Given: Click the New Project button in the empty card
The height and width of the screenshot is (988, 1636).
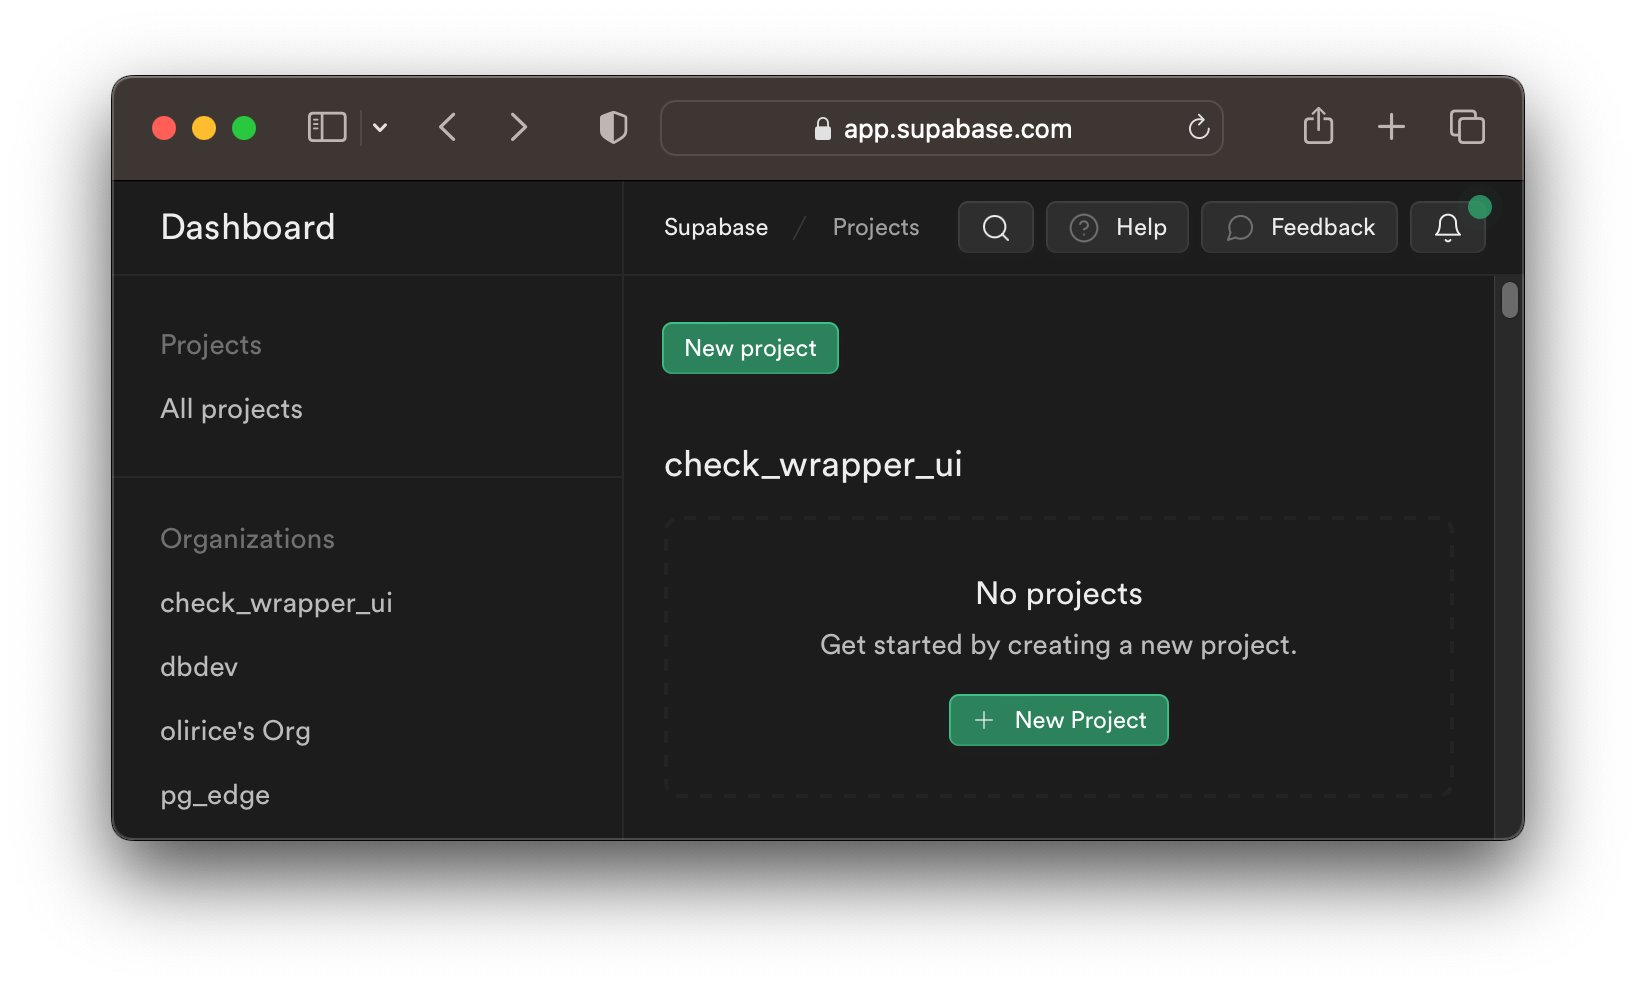Looking at the screenshot, I should pyautogui.click(x=1058, y=720).
